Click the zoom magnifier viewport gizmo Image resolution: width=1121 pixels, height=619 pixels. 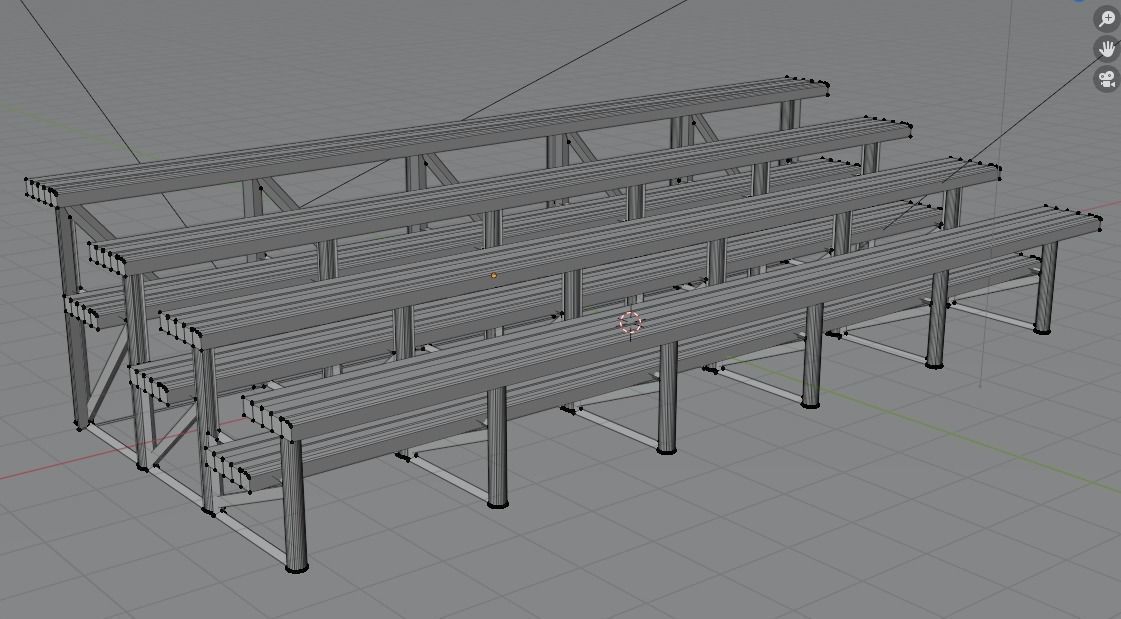pyautogui.click(x=1107, y=19)
